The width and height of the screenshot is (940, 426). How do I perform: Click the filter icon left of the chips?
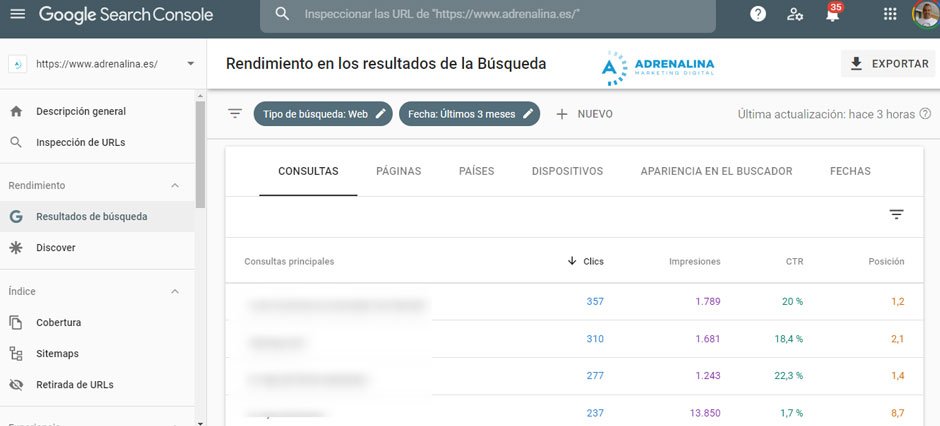coord(235,113)
